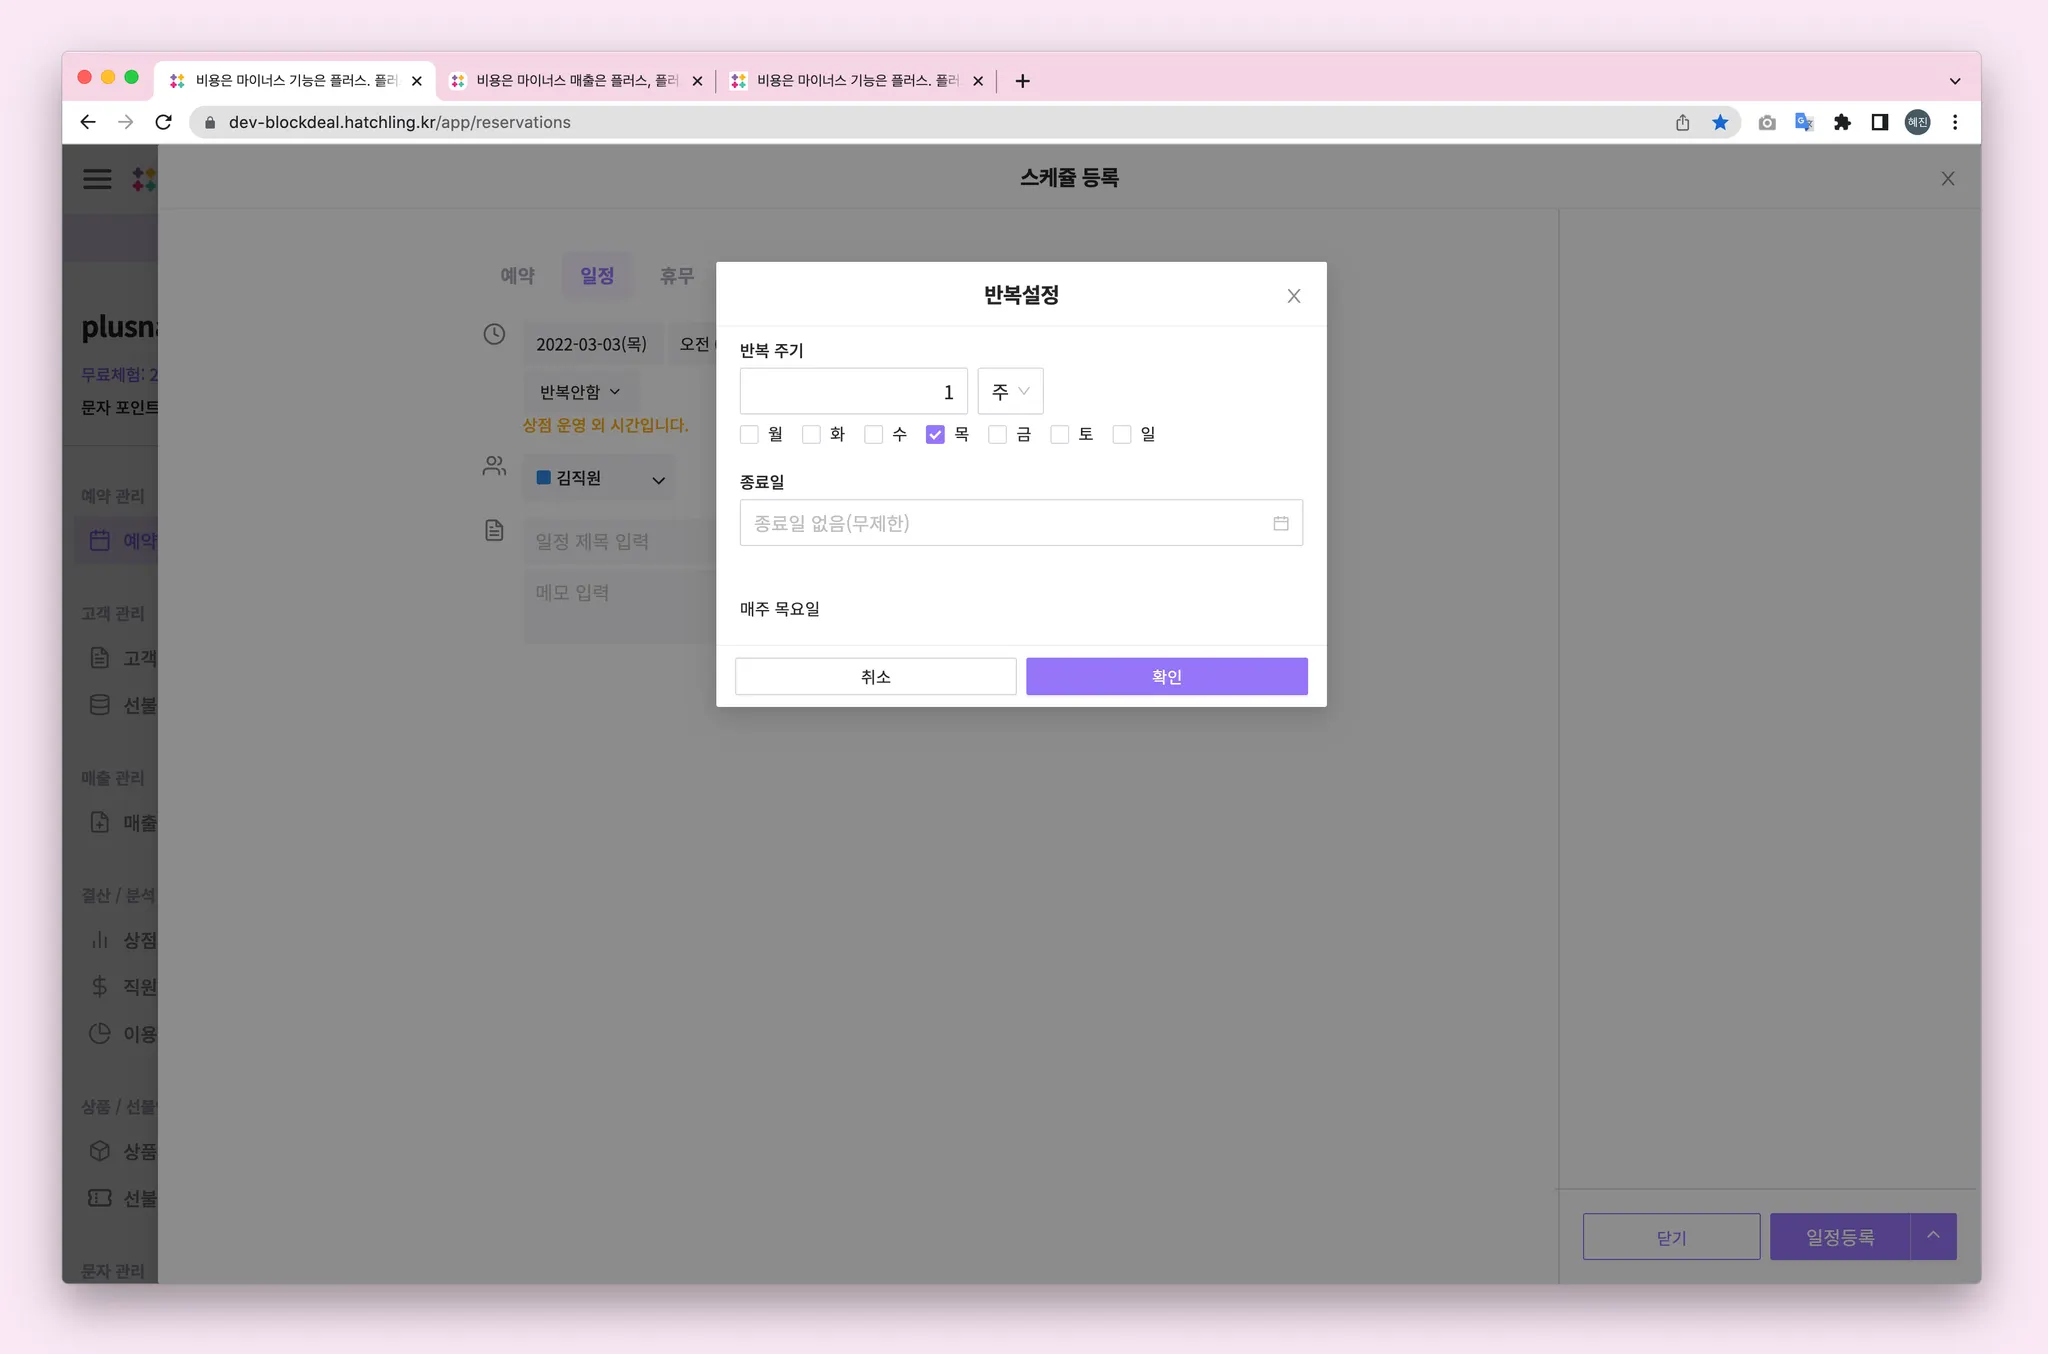Check the 월 weekday checkbox

[749, 434]
